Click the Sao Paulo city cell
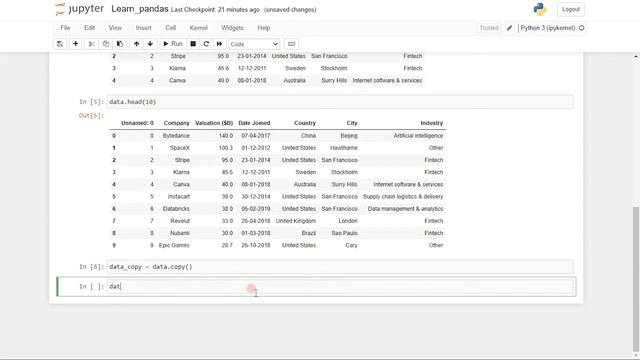The width and height of the screenshot is (640, 360). coord(344,233)
